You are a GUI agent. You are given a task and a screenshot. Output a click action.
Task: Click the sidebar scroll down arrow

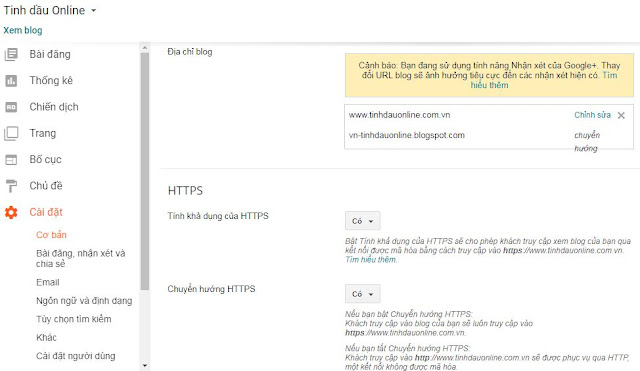pyautogui.click(x=144, y=366)
